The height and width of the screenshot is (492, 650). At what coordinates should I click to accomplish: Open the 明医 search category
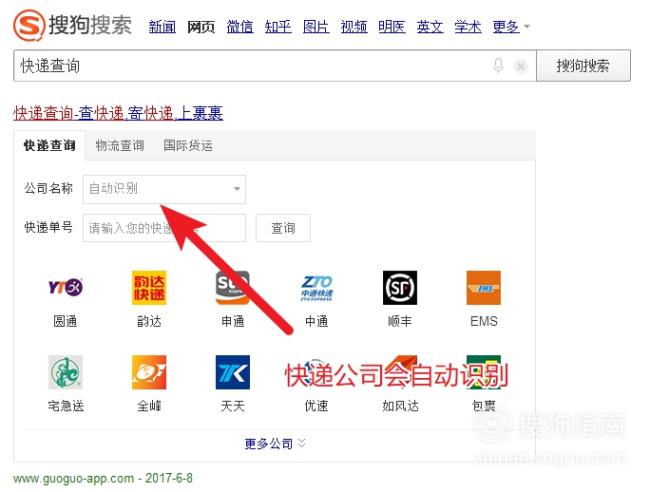click(x=392, y=27)
